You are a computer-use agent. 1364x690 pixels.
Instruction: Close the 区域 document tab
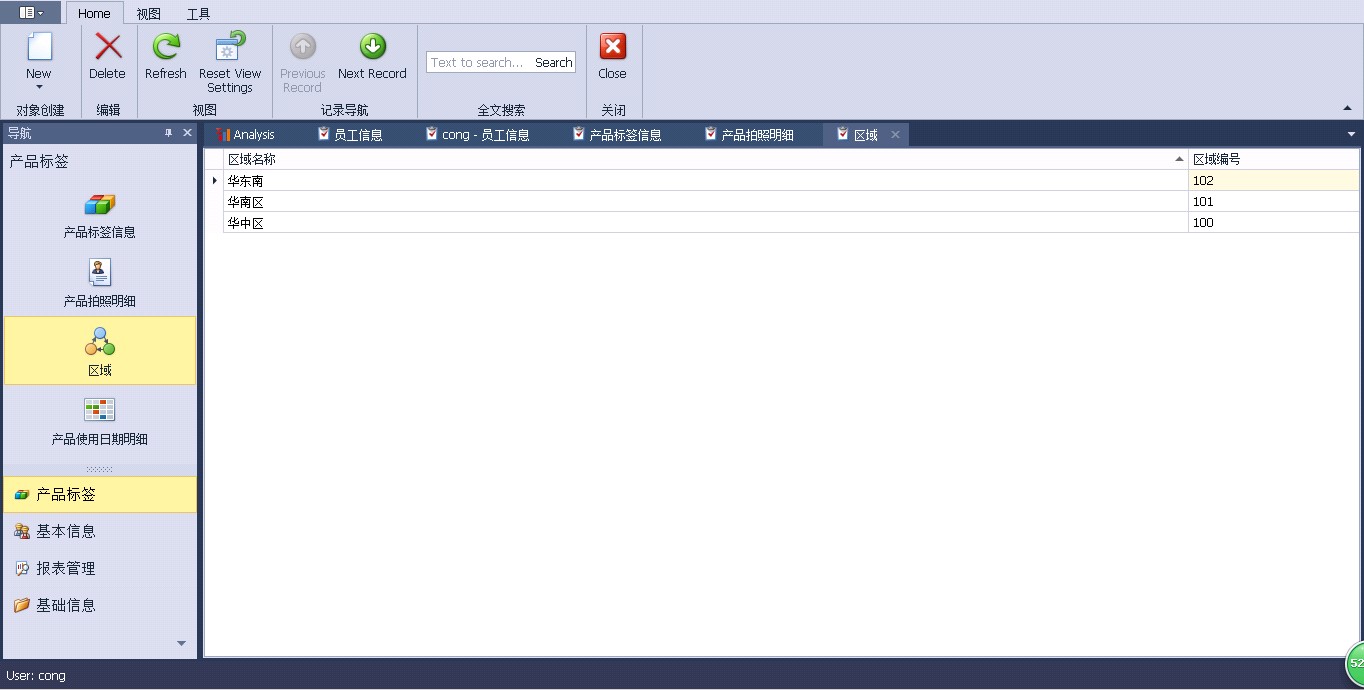tap(895, 134)
